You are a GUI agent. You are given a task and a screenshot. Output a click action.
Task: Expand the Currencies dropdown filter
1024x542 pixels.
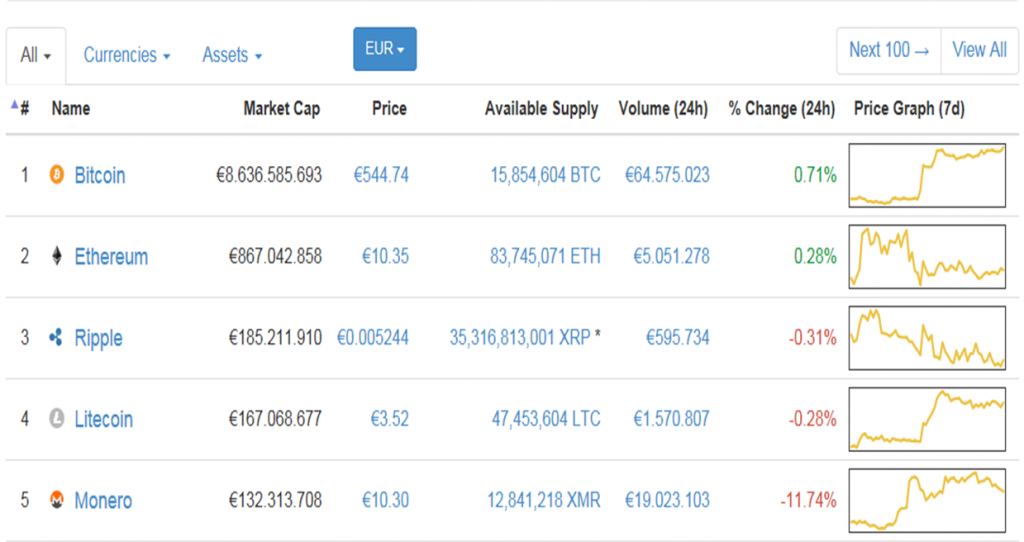[x=127, y=56]
